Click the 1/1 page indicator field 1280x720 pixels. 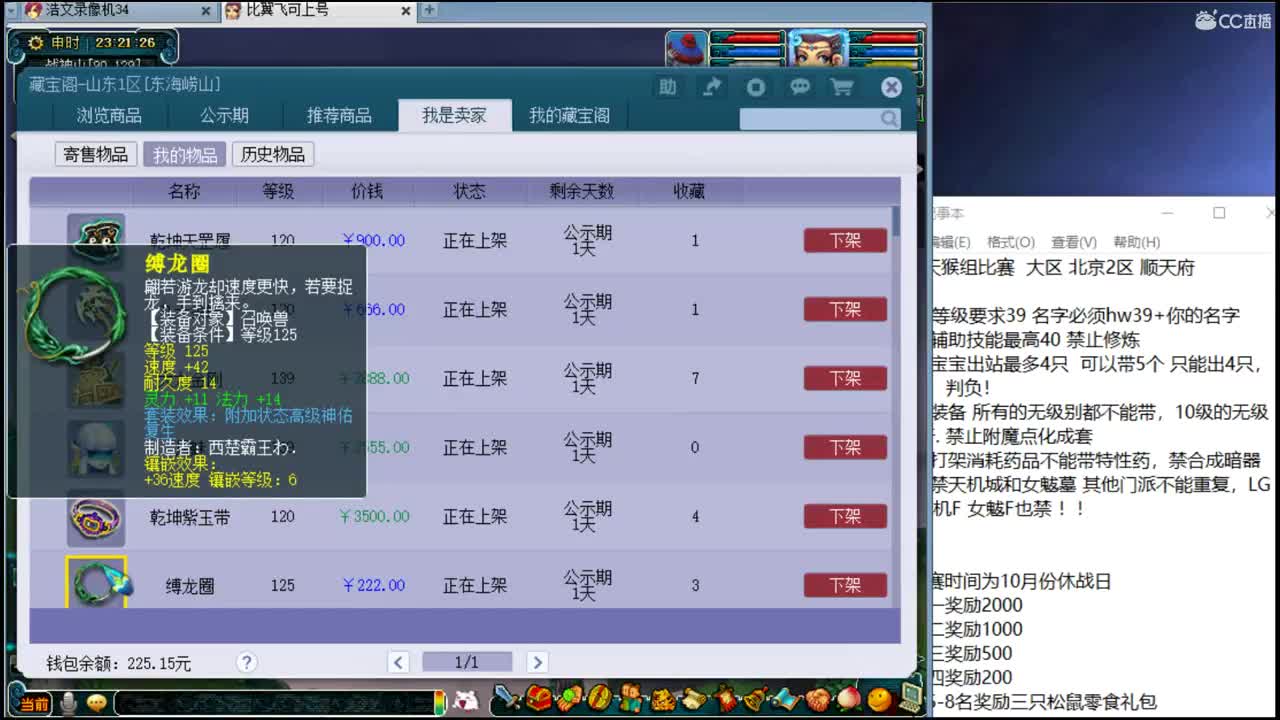(x=467, y=662)
